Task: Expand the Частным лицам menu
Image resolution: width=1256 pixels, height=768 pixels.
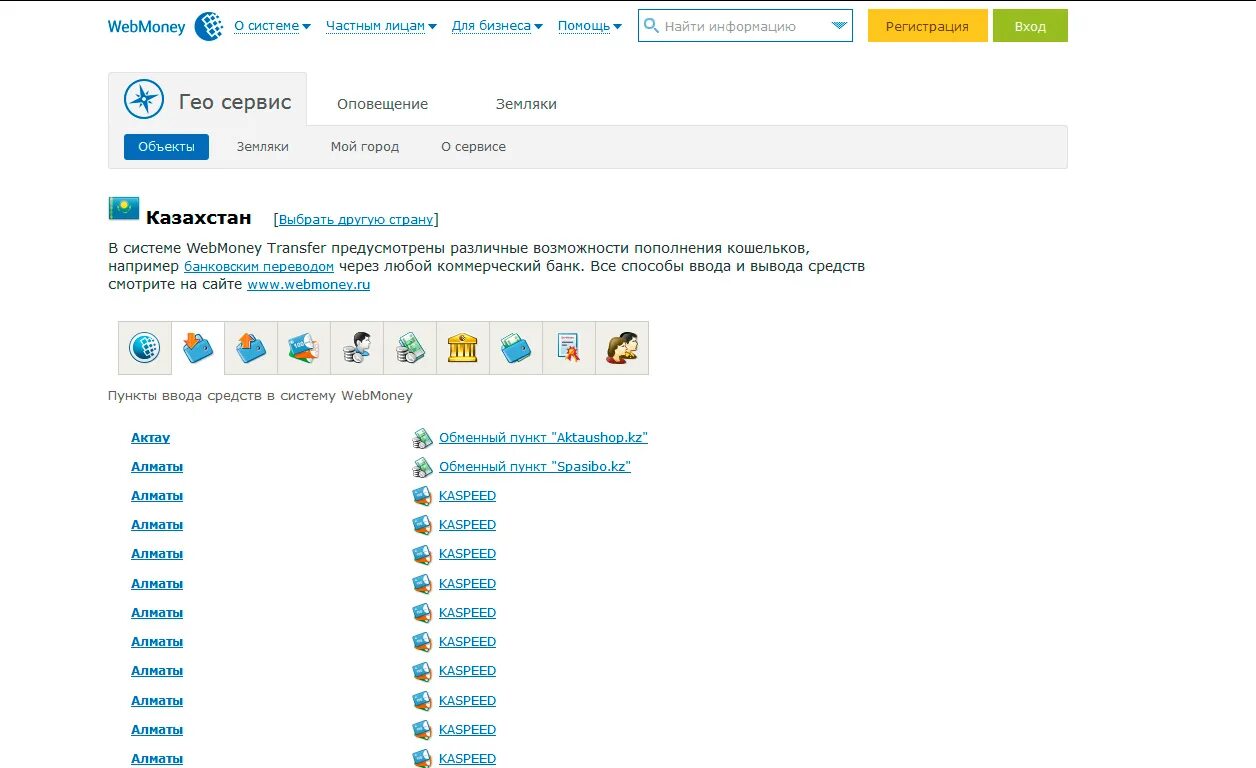Action: coord(381,26)
